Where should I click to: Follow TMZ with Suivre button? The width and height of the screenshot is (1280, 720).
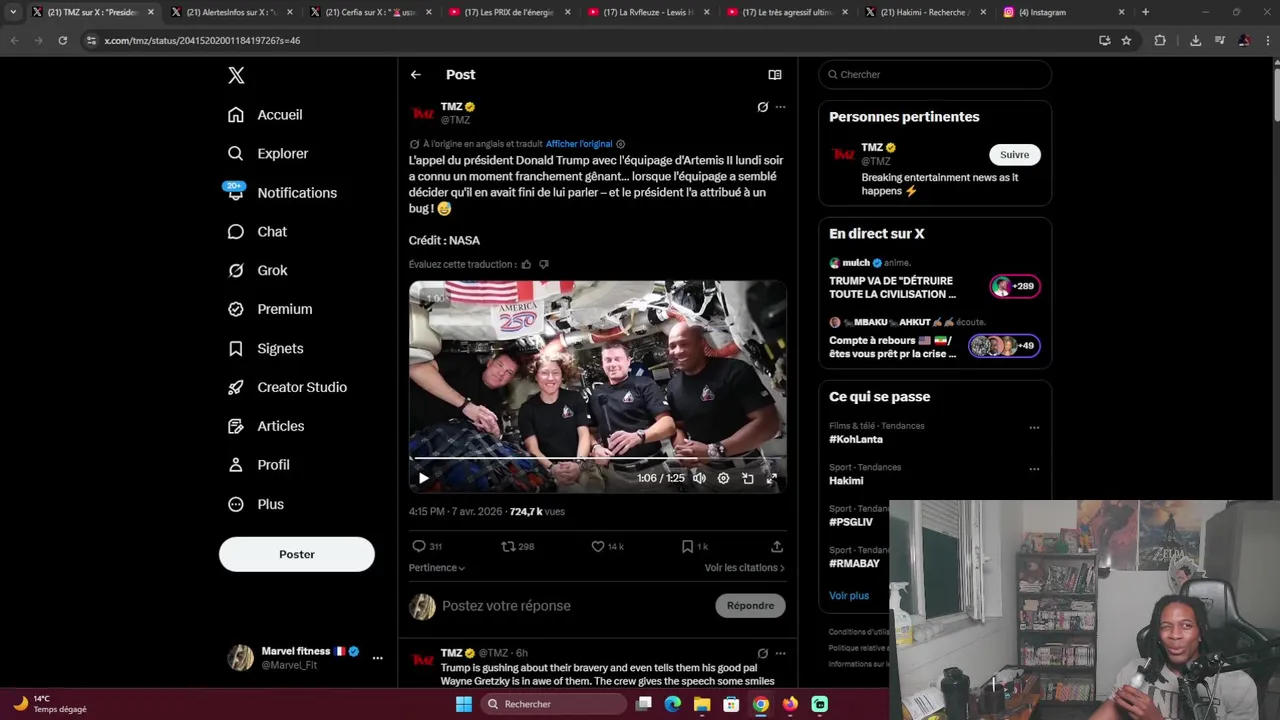click(x=1014, y=155)
